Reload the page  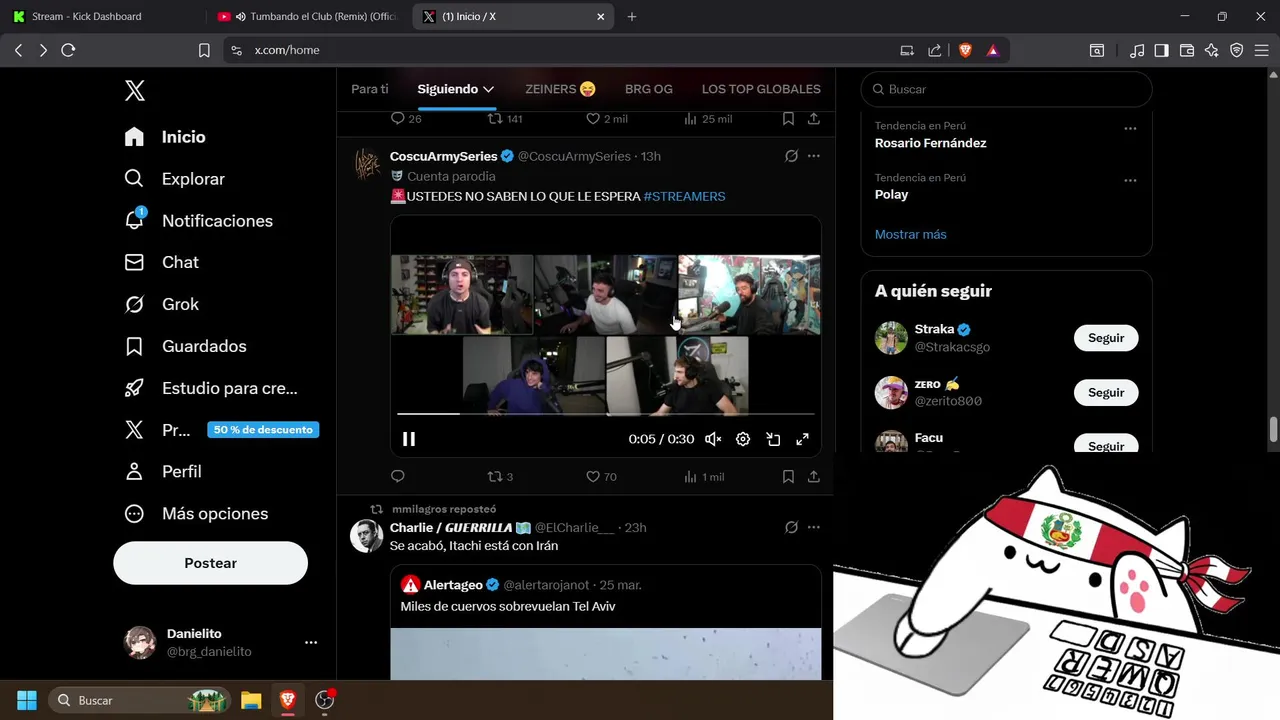click(x=68, y=50)
